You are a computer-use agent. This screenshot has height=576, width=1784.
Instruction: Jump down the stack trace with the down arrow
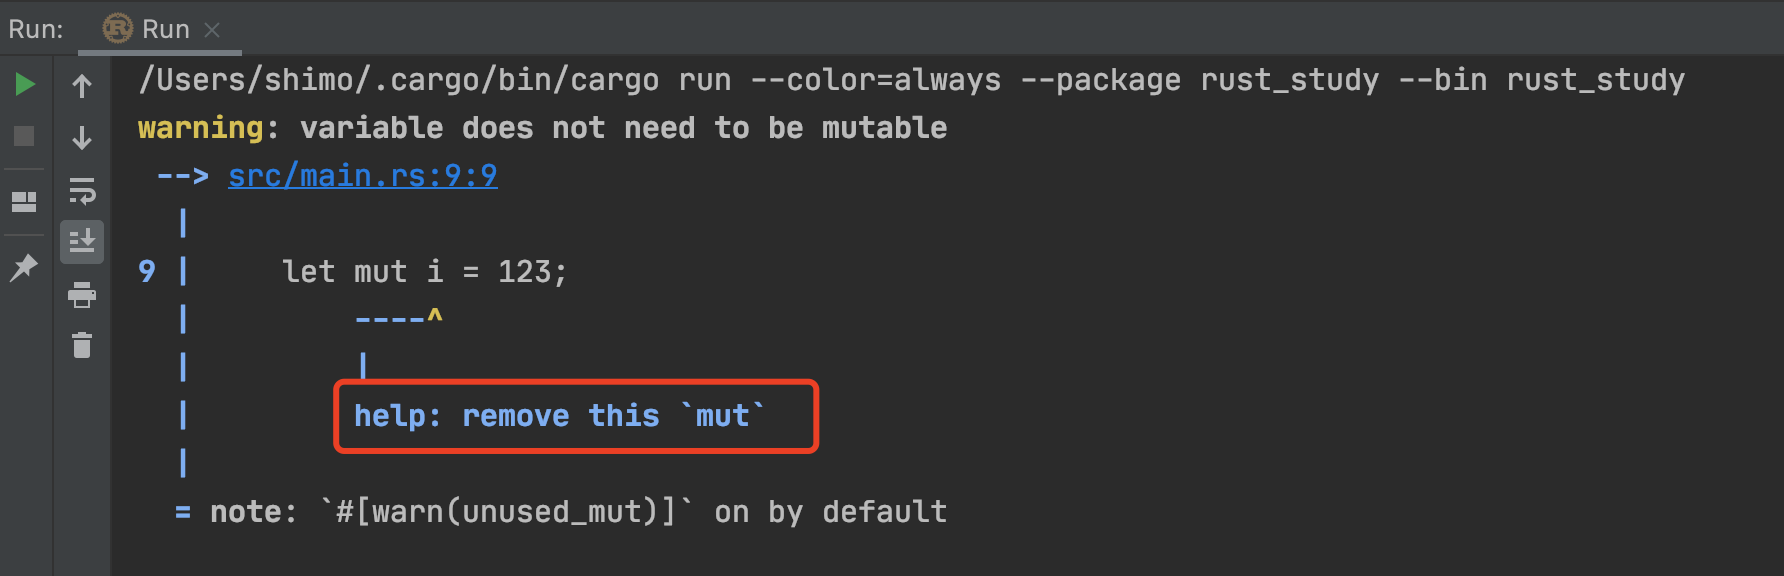coord(82,138)
